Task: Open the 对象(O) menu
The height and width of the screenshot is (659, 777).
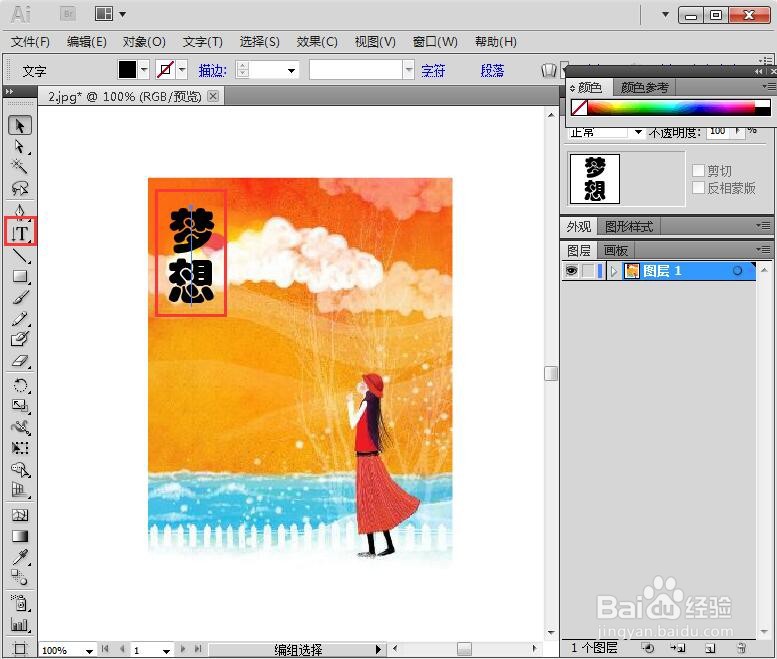Action: coord(144,42)
